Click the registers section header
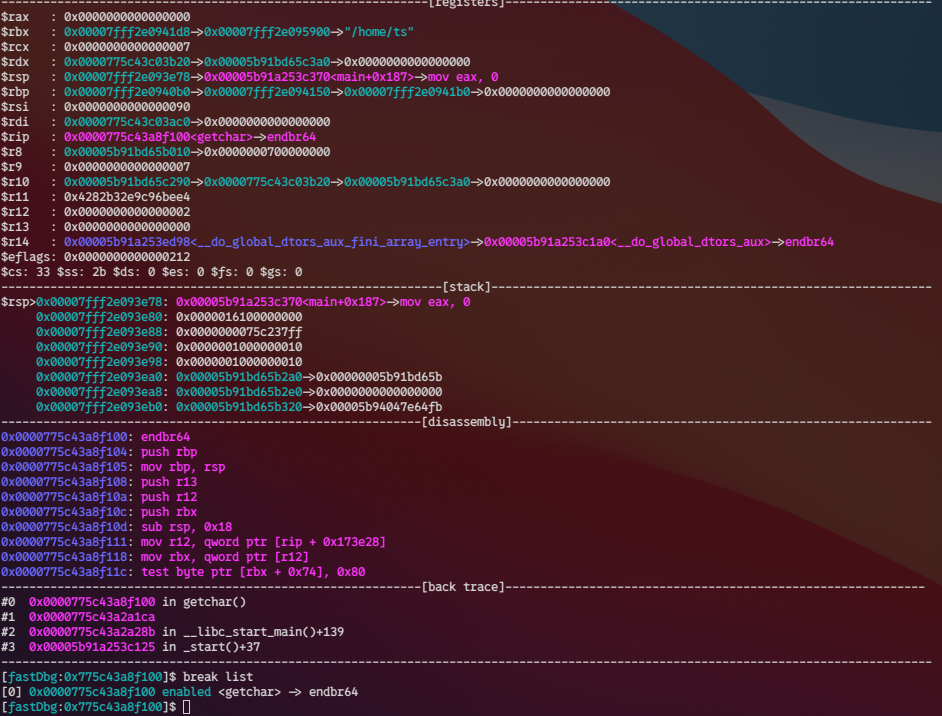Viewport: 942px width, 716px height. click(x=466, y=4)
